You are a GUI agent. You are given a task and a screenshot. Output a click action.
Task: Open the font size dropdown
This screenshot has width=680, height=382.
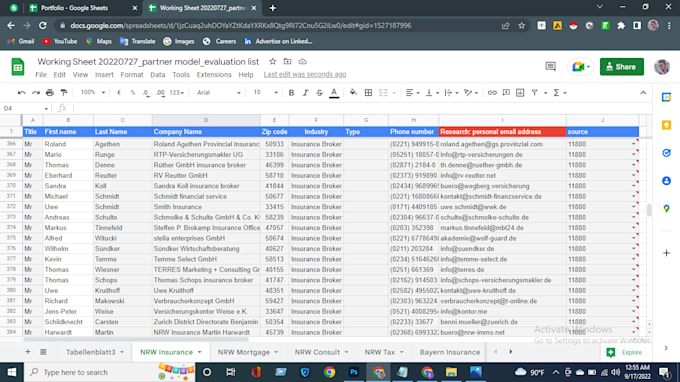click(265, 93)
